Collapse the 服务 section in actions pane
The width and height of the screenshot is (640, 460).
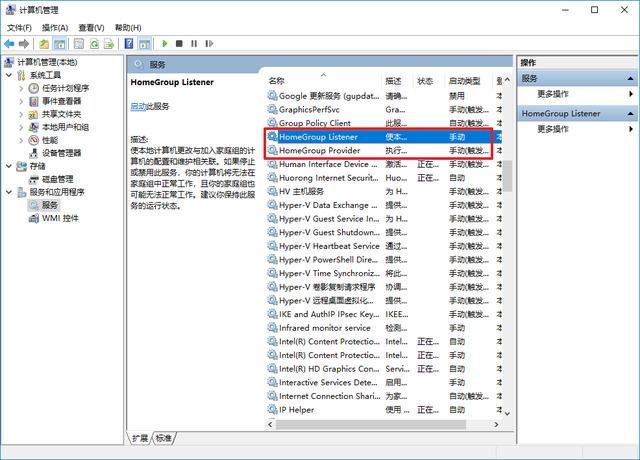(x=630, y=78)
